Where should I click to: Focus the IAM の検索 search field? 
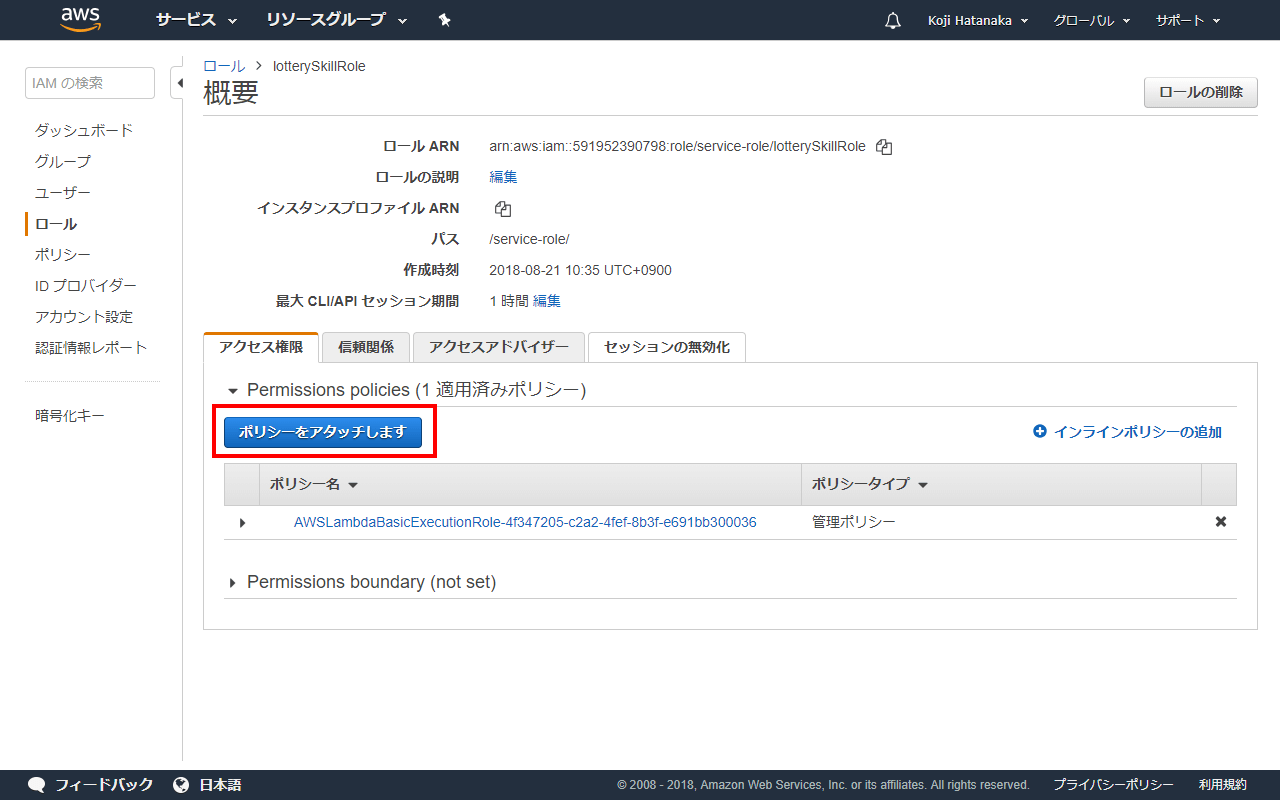tap(90, 83)
